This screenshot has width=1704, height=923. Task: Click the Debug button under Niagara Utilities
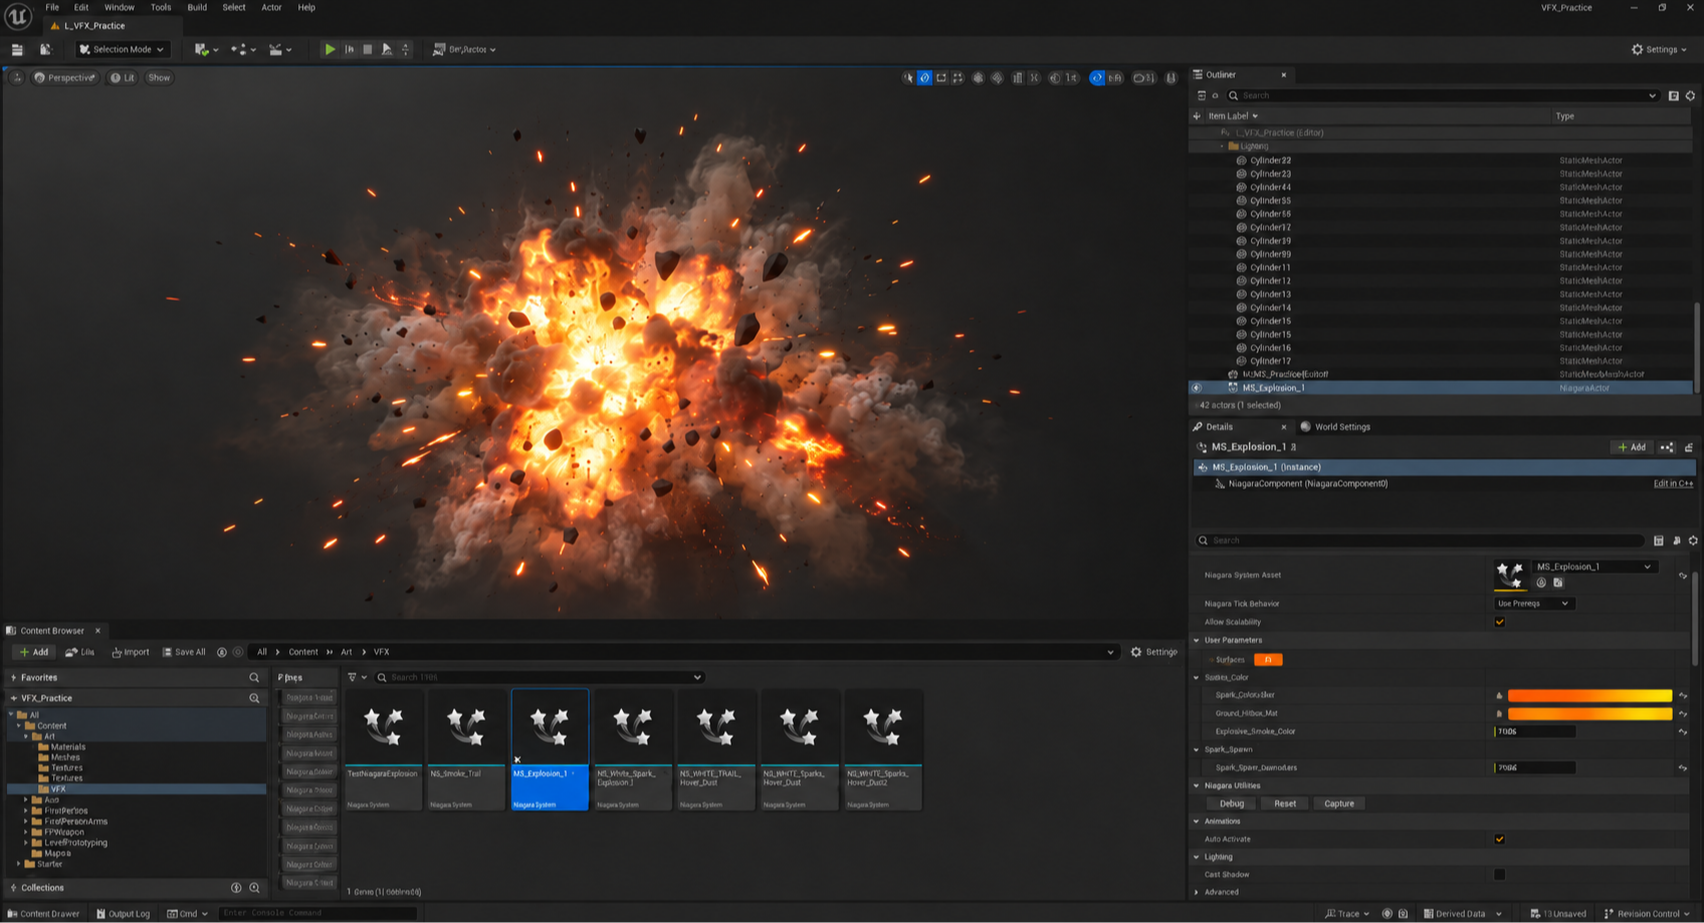point(1232,804)
